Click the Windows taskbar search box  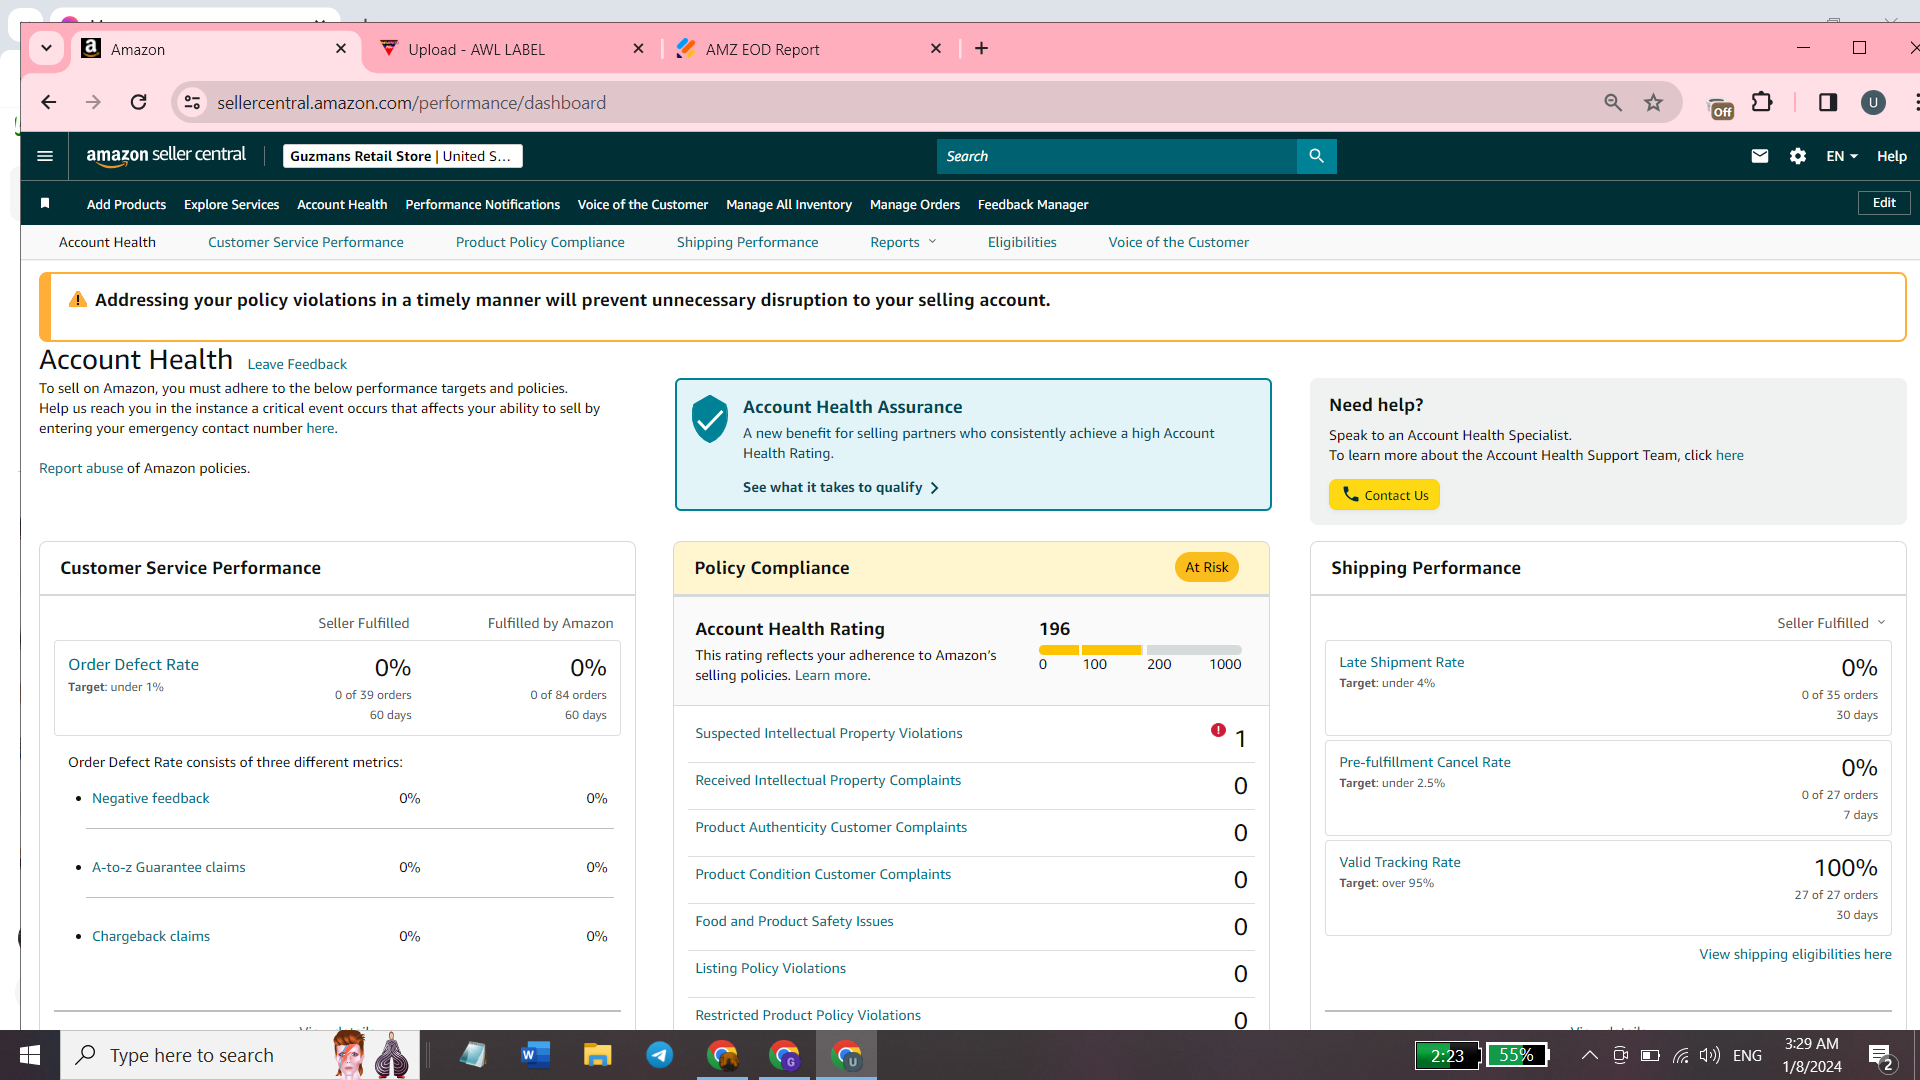click(240, 1055)
